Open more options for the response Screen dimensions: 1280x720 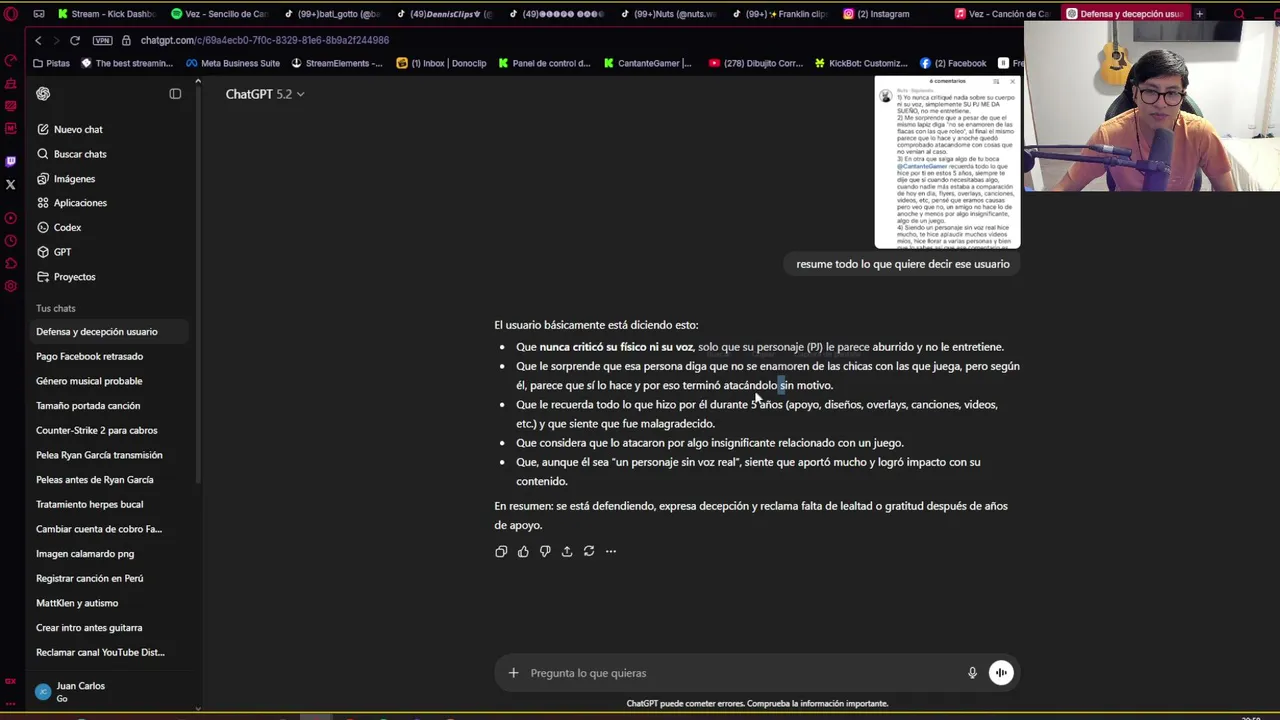[611, 551]
